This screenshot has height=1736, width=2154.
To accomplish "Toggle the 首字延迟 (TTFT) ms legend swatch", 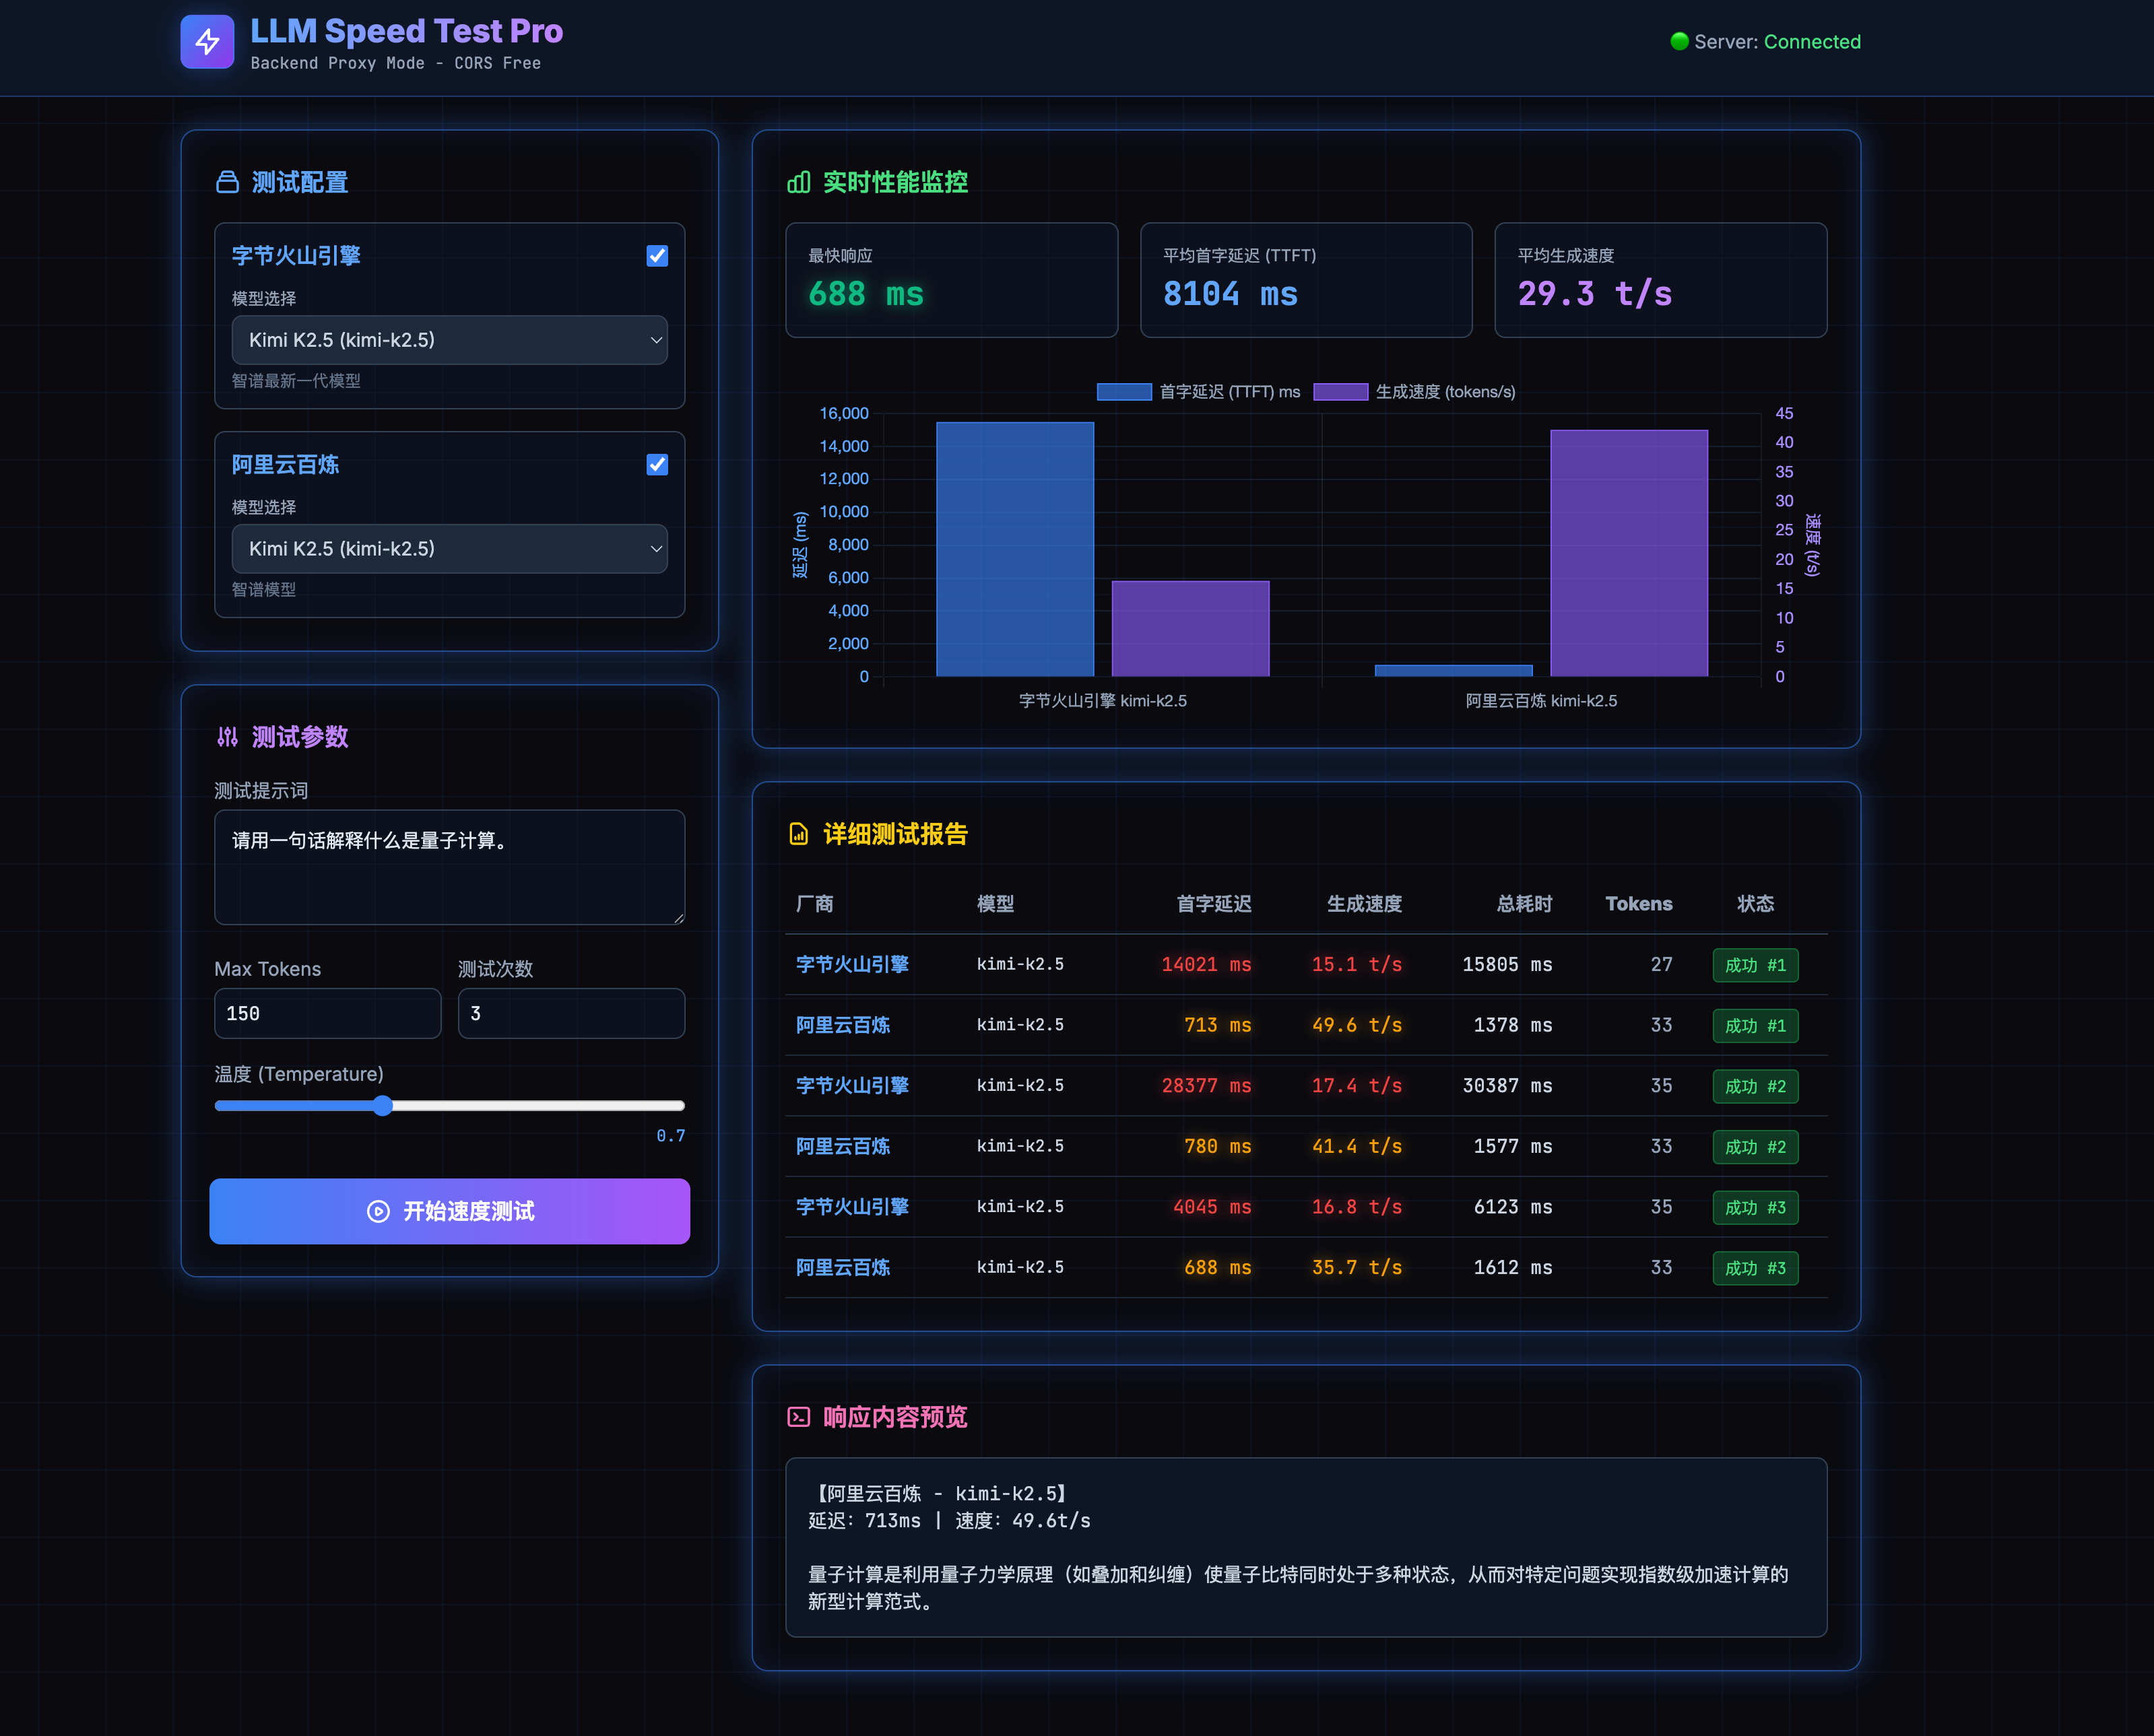I will pos(1124,392).
